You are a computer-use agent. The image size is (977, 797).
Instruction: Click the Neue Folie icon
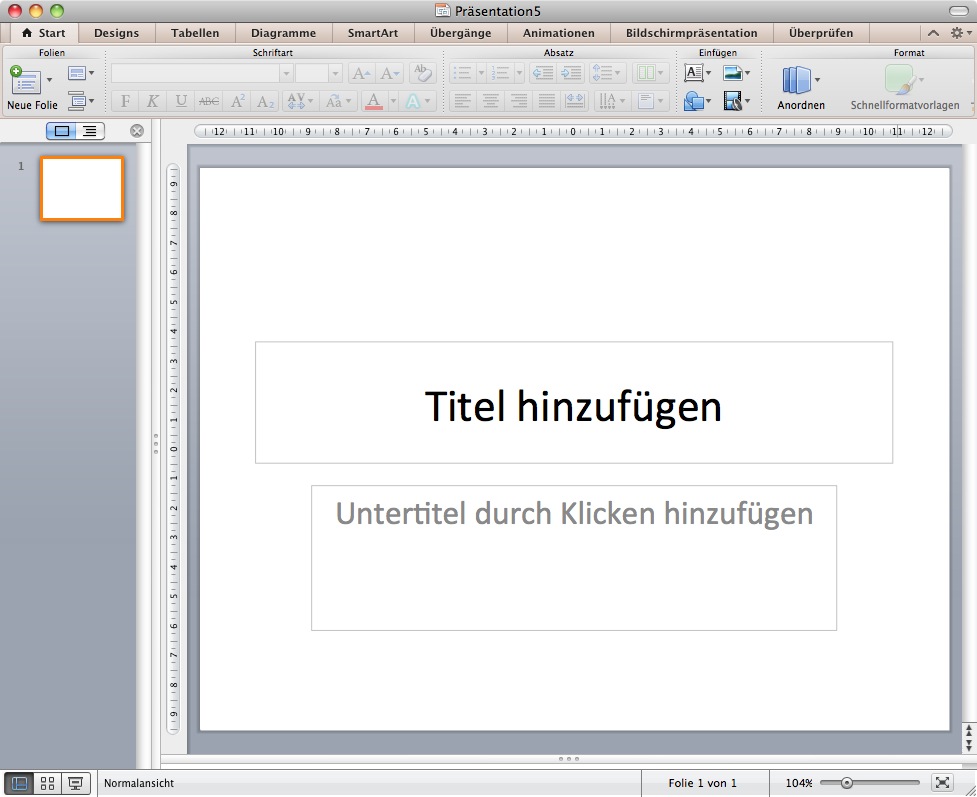tap(24, 81)
